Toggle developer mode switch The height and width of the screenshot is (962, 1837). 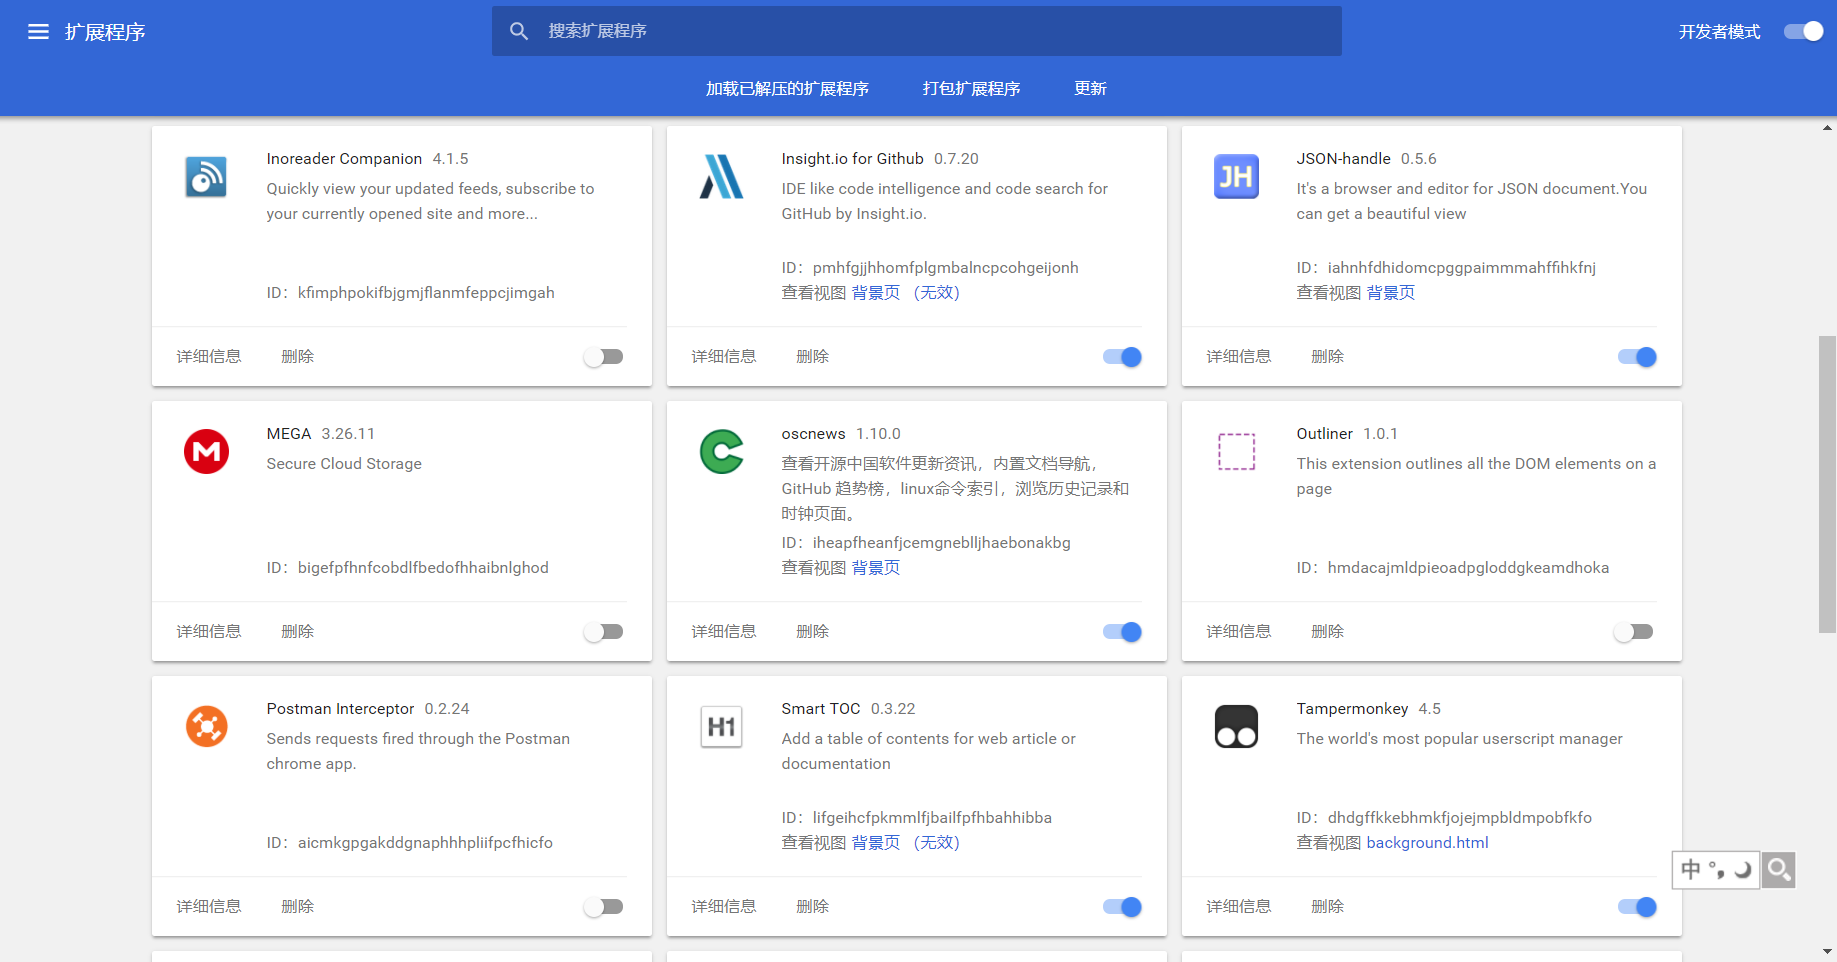tap(1804, 32)
